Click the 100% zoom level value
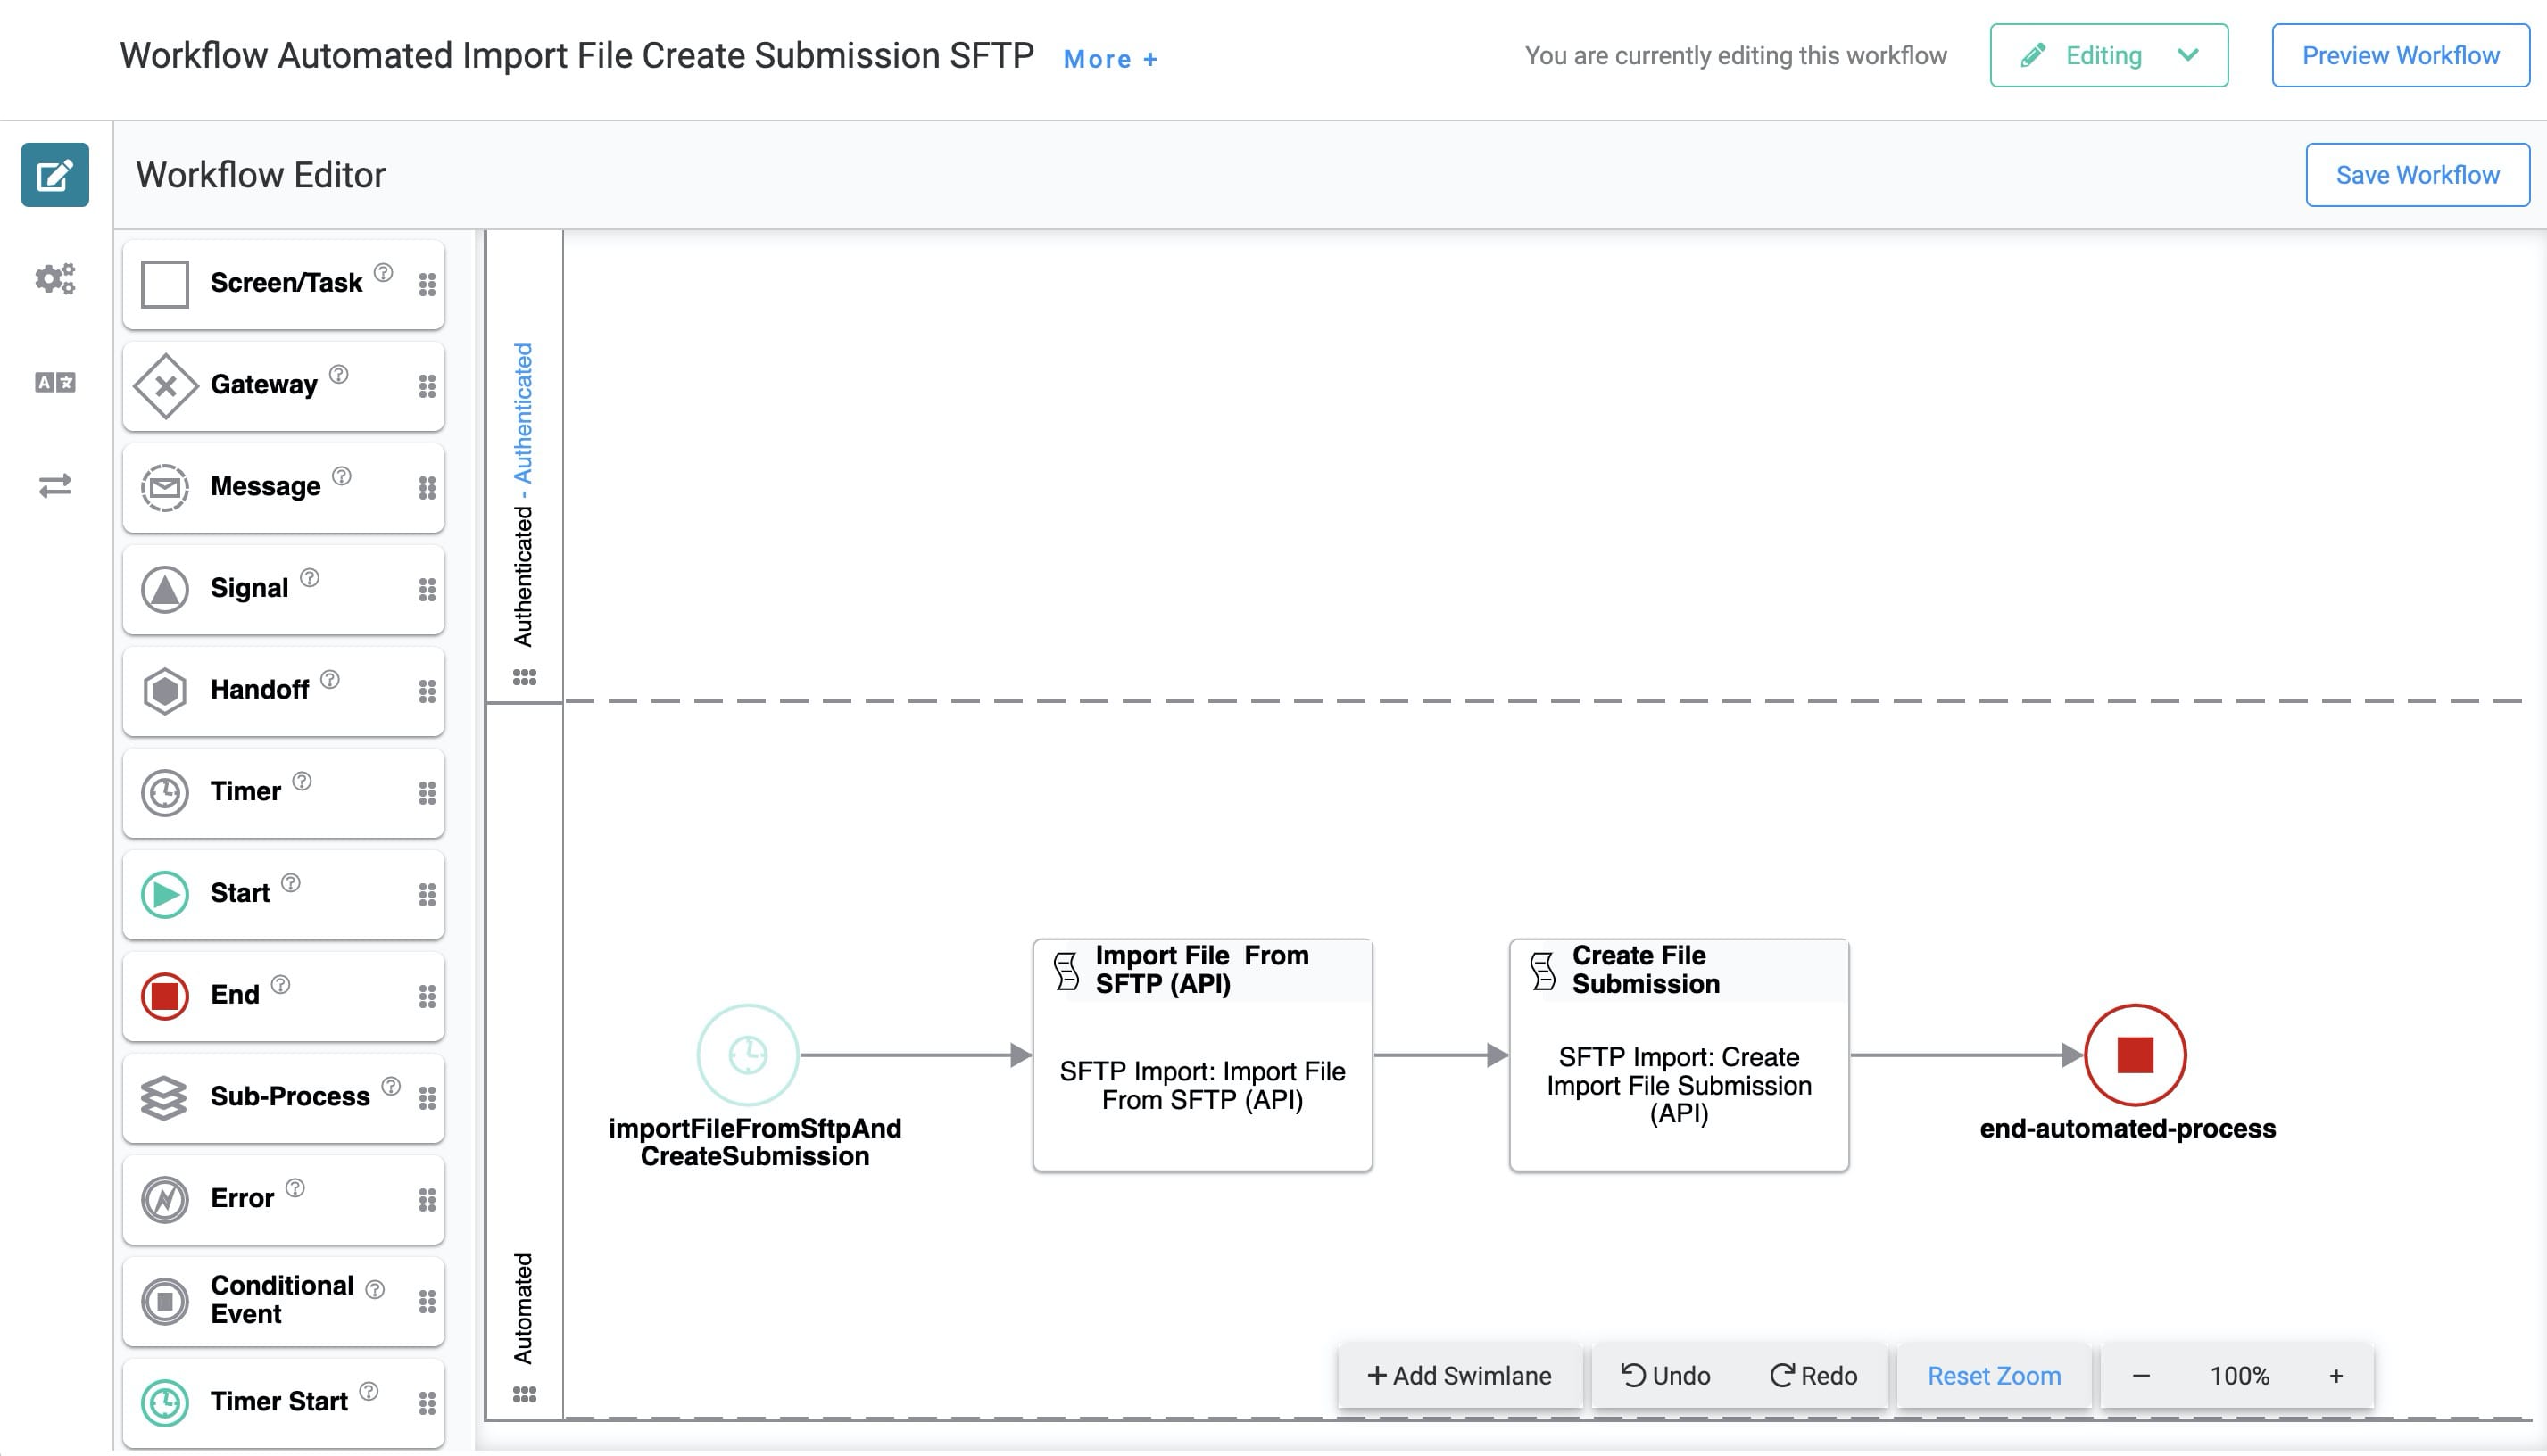Viewport: 2547px width, 1456px height. [x=2239, y=1376]
